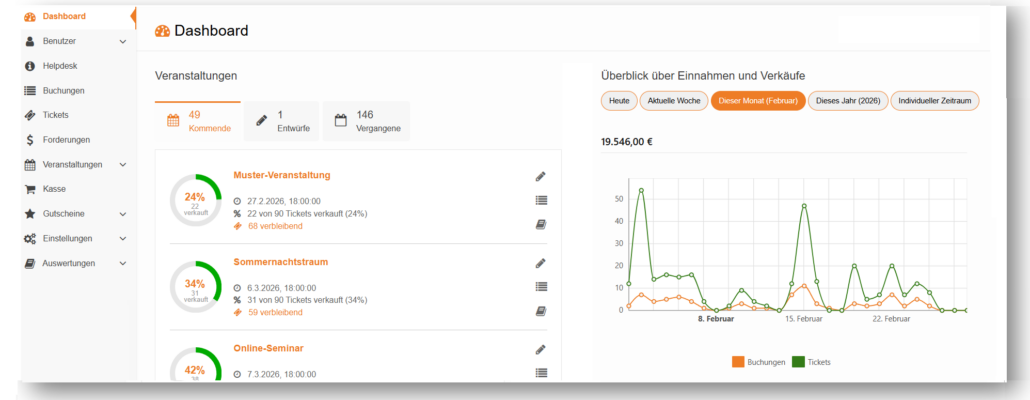Open the Muster-Veranstaltung event link

pyautogui.click(x=281, y=175)
